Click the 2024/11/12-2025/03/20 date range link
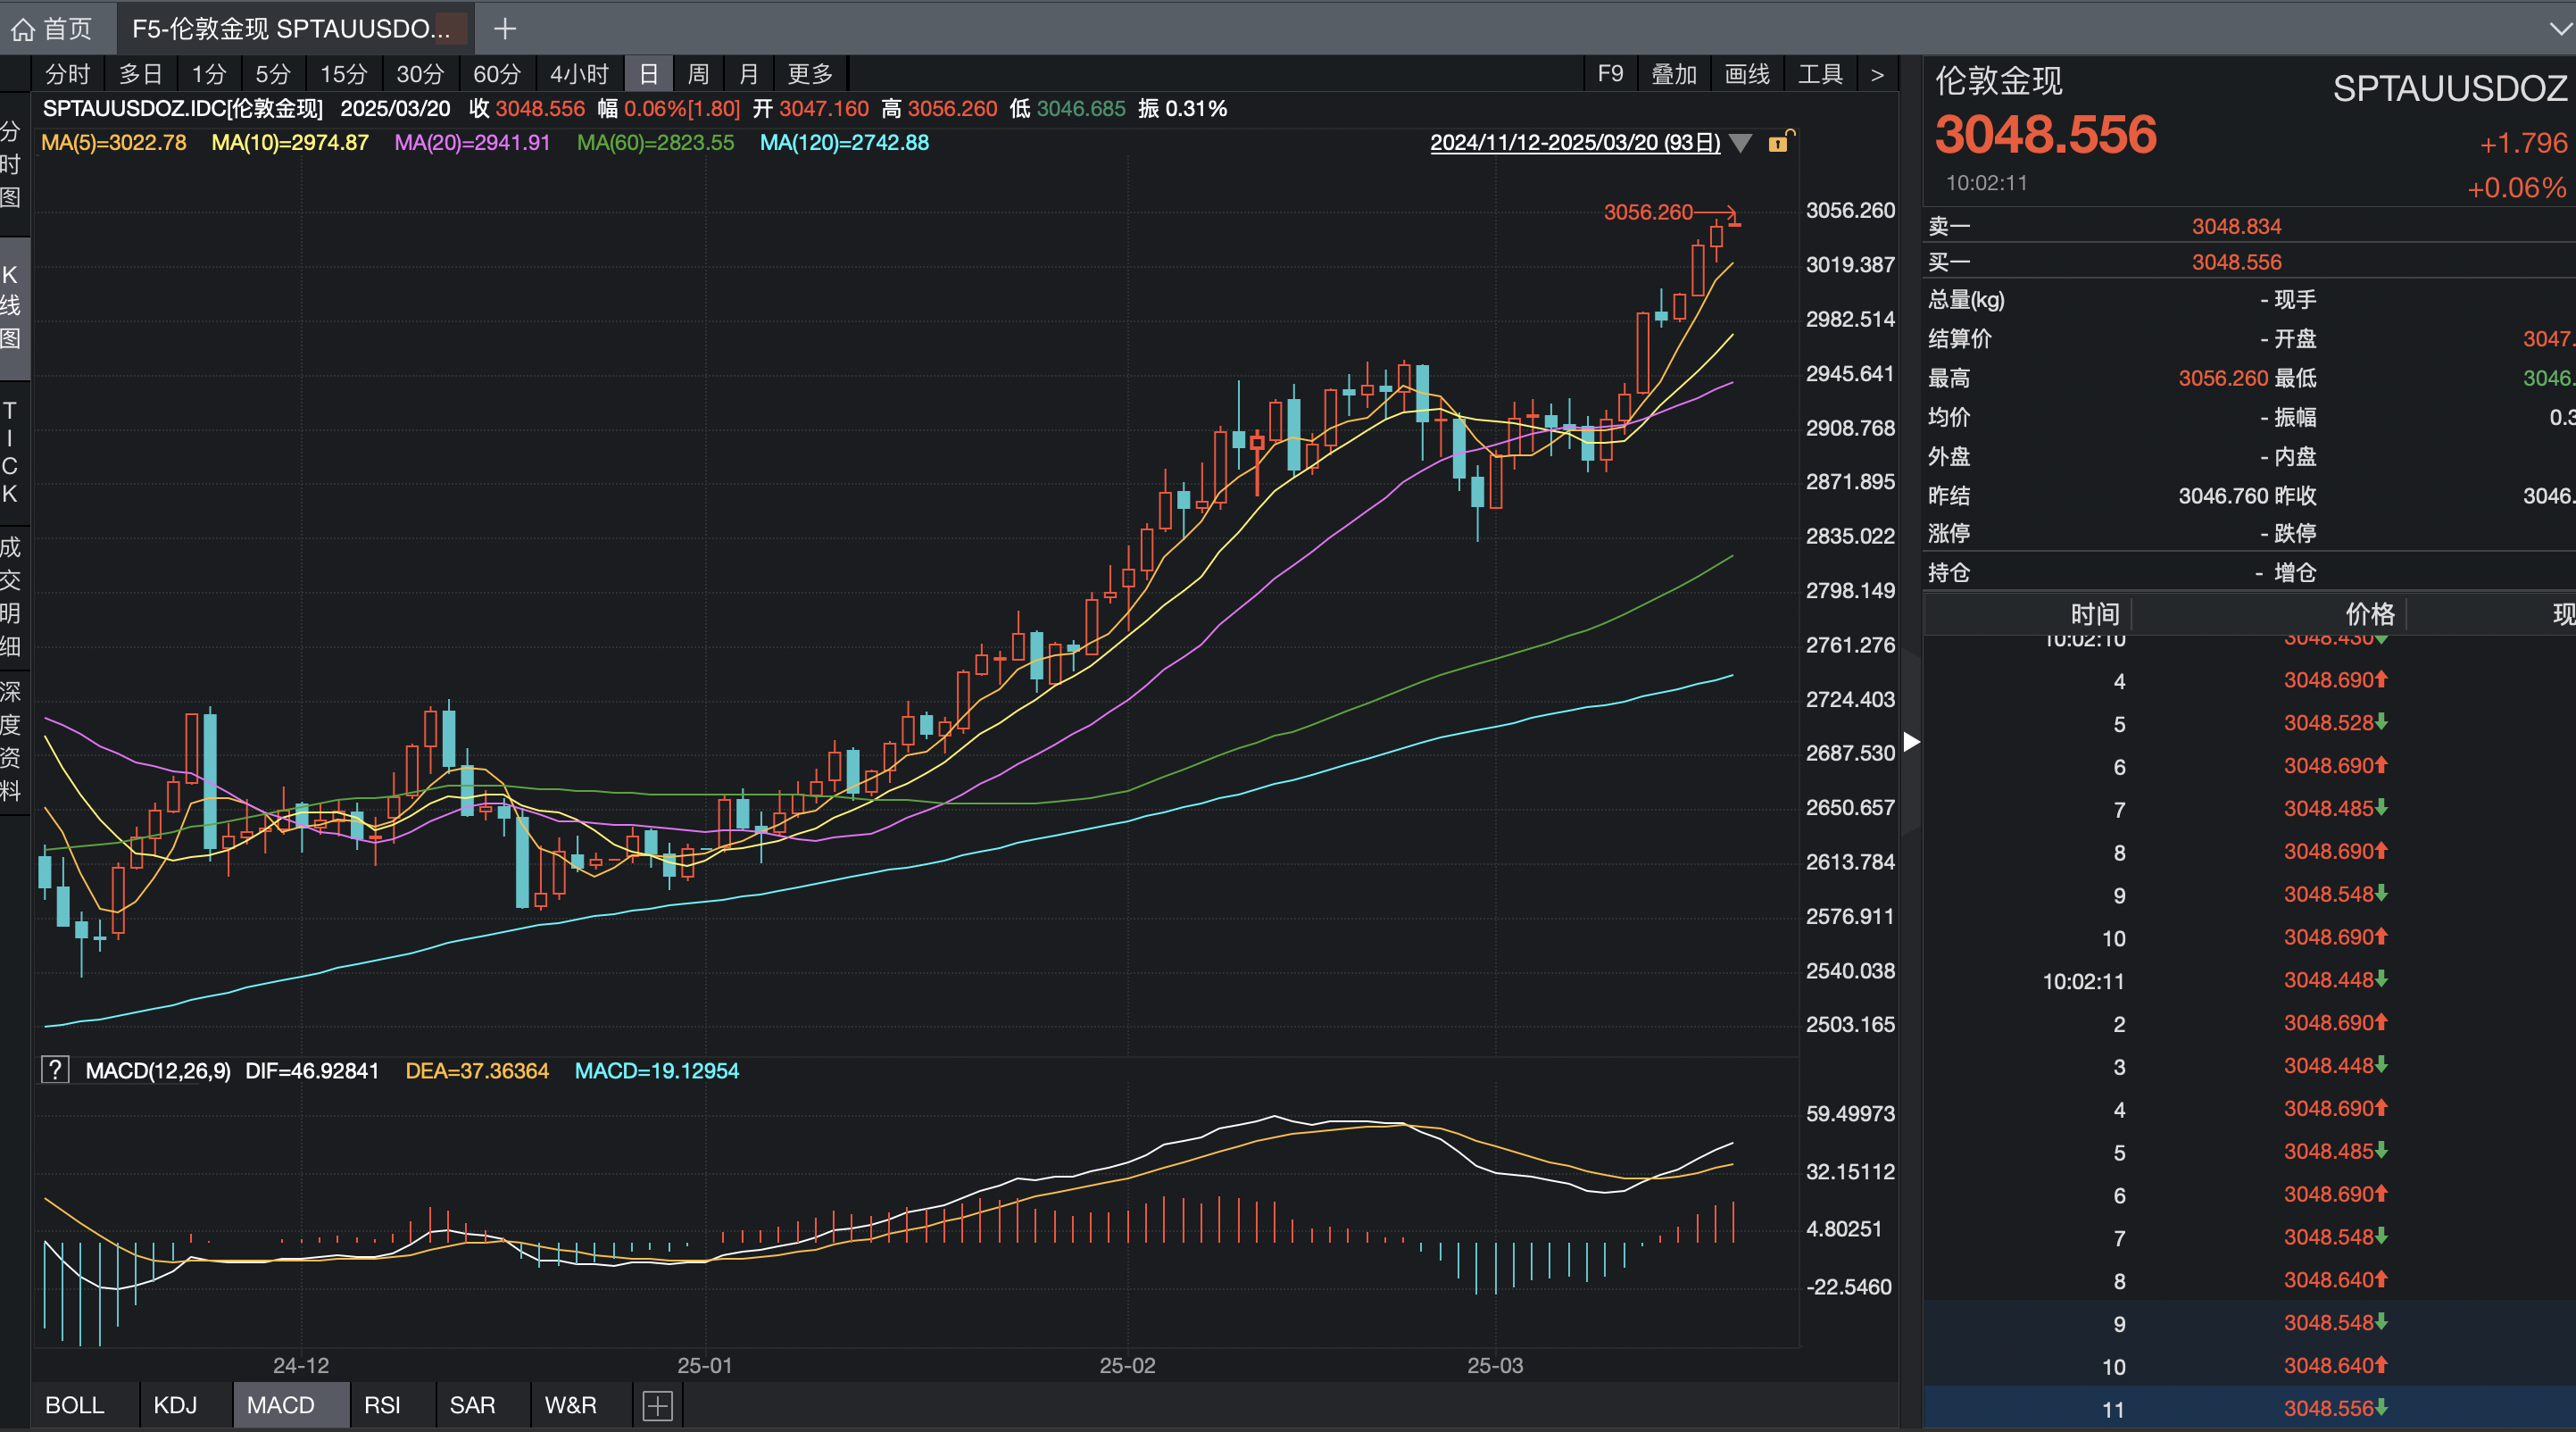Screen dimensions: 2576x1432 pos(1574,142)
